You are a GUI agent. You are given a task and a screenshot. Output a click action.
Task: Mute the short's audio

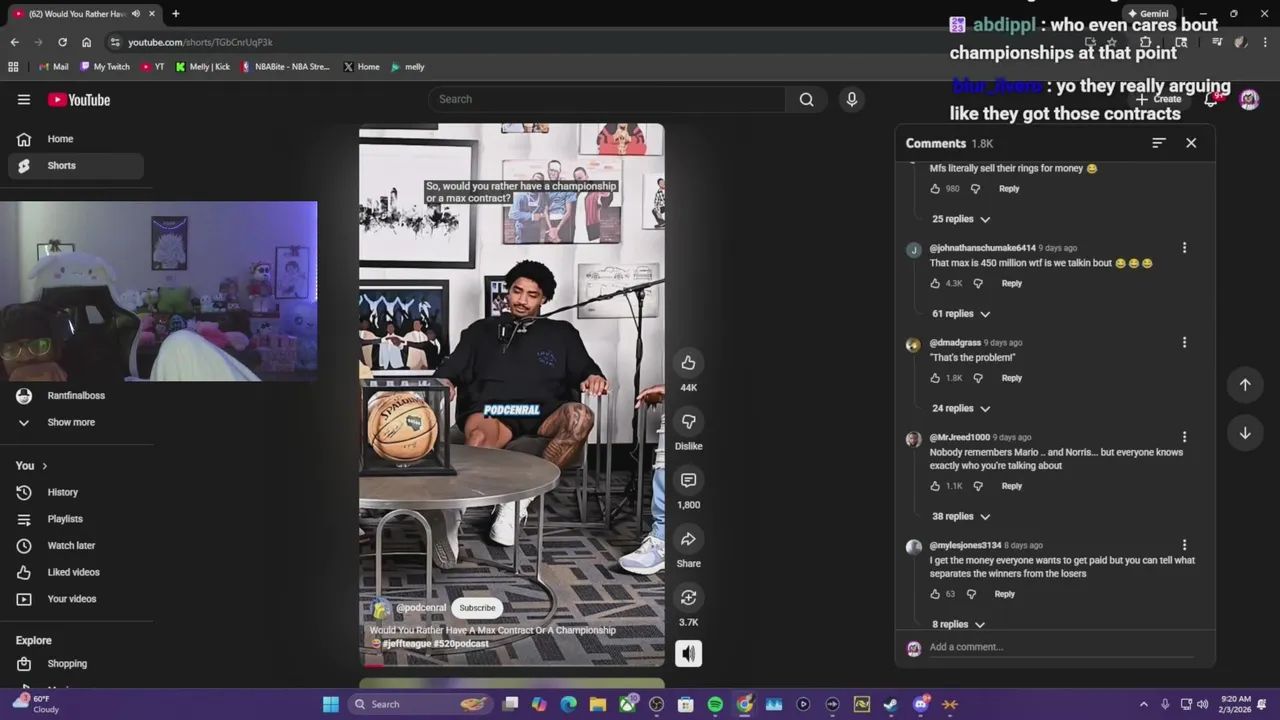(688, 653)
